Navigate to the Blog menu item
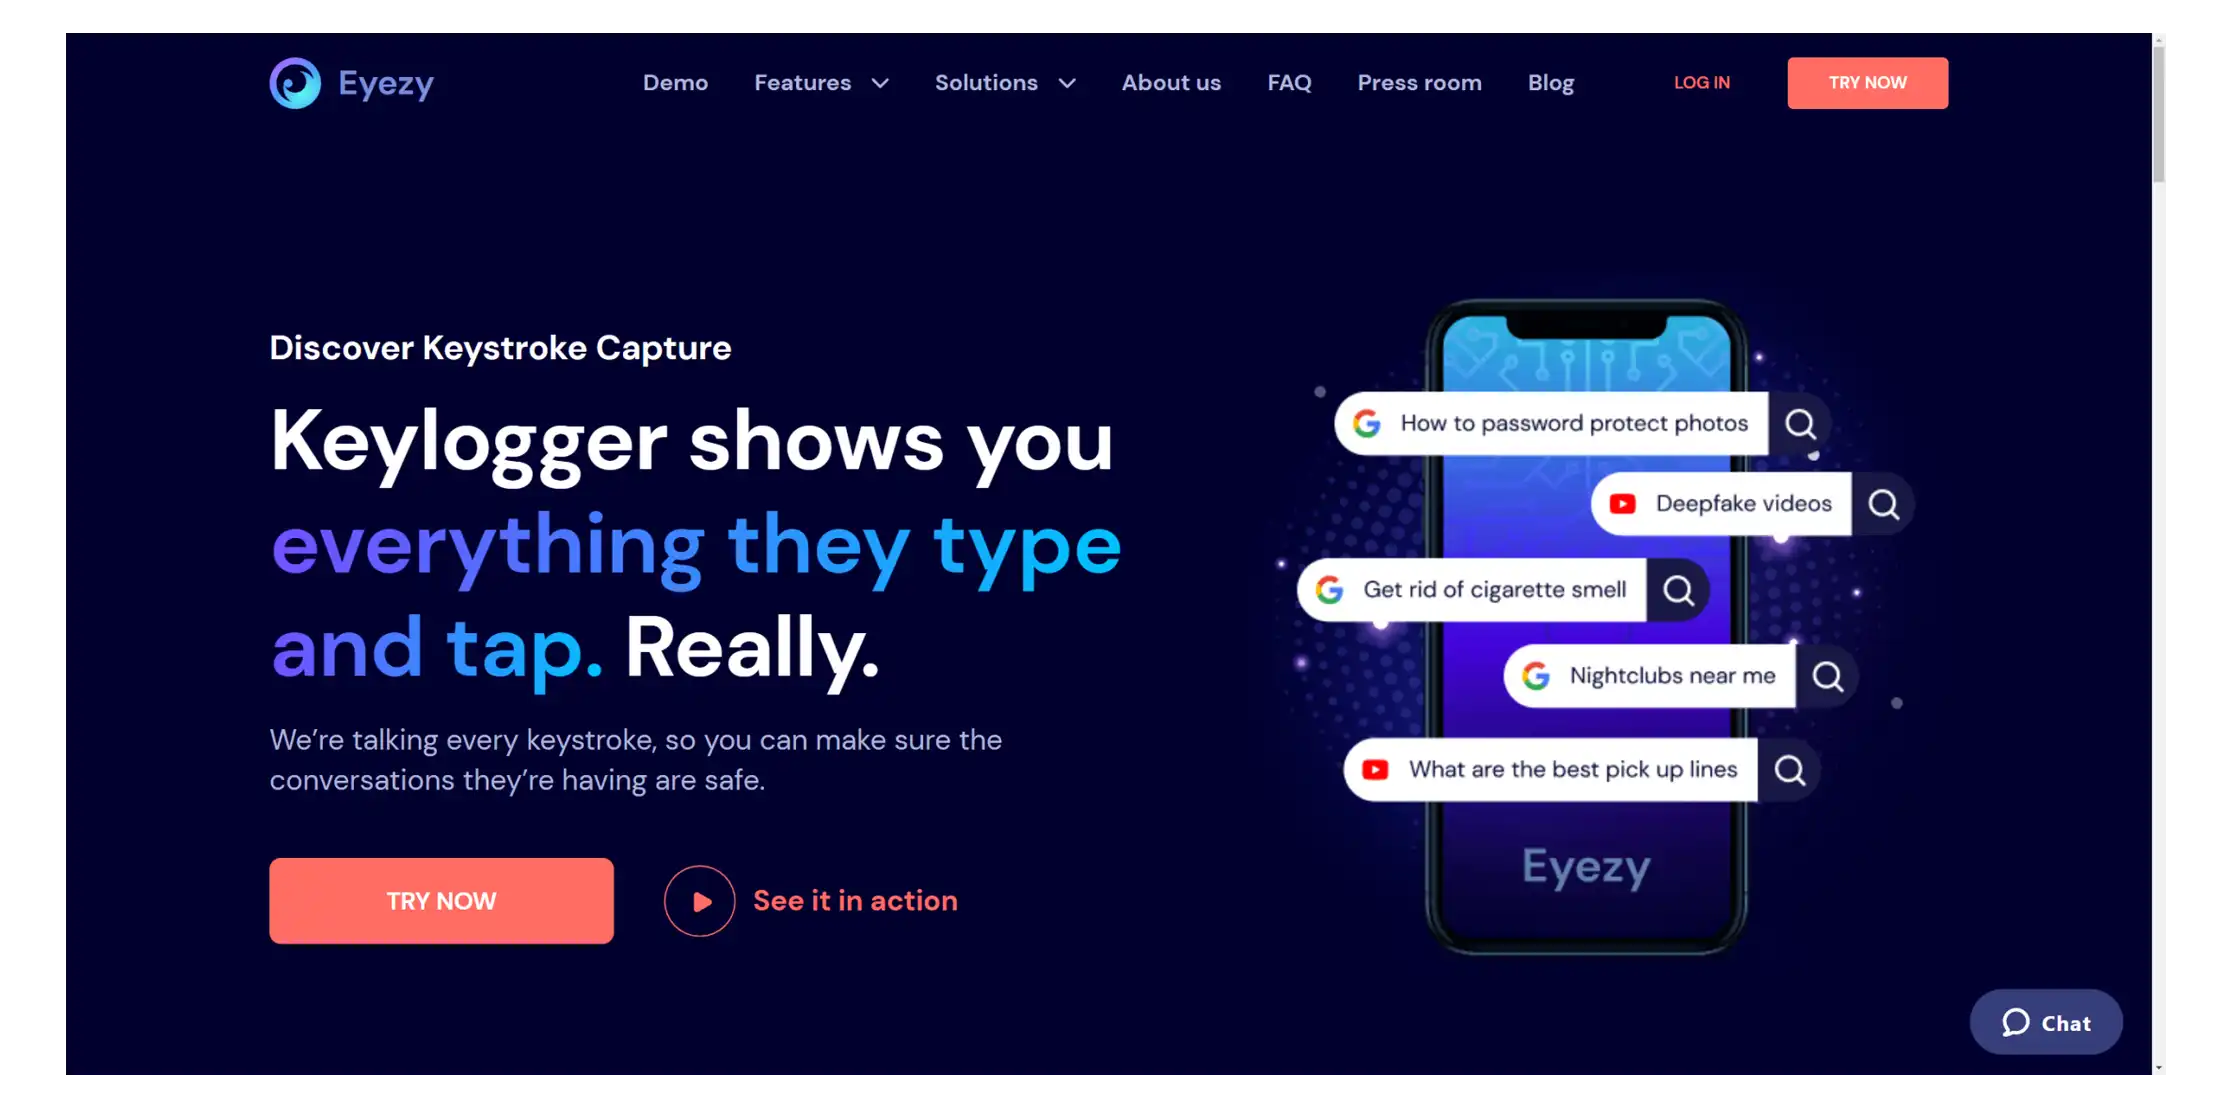 click(x=1550, y=83)
